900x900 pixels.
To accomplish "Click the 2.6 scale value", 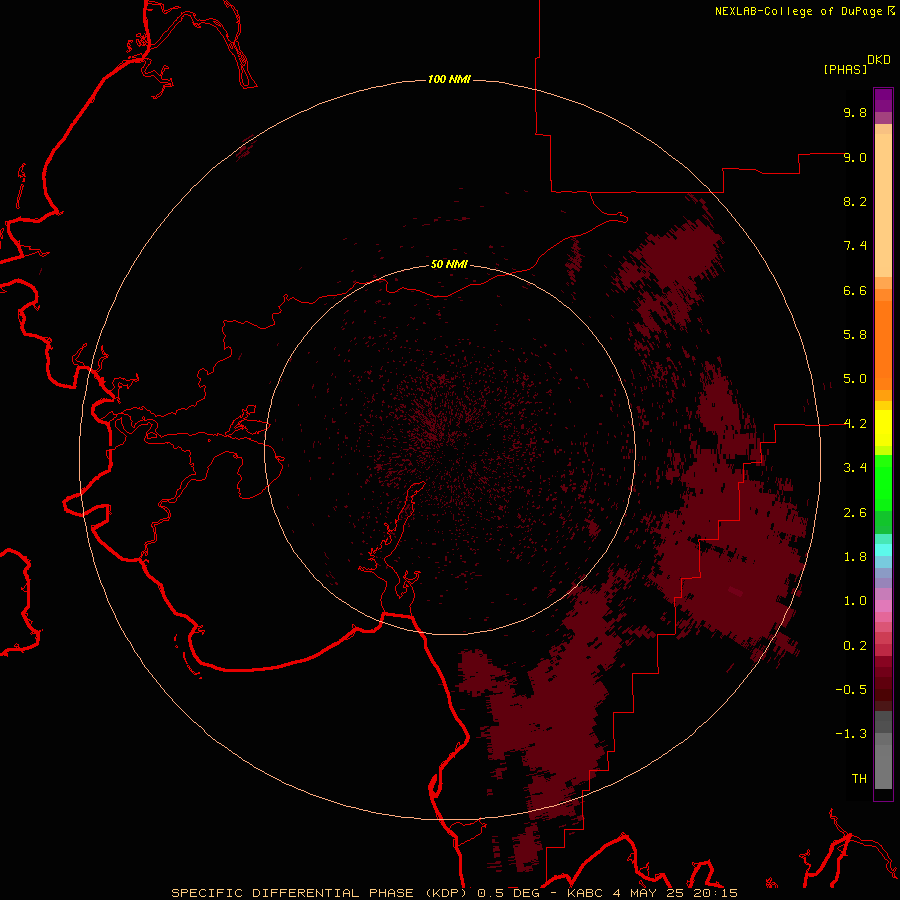I will [x=855, y=513].
